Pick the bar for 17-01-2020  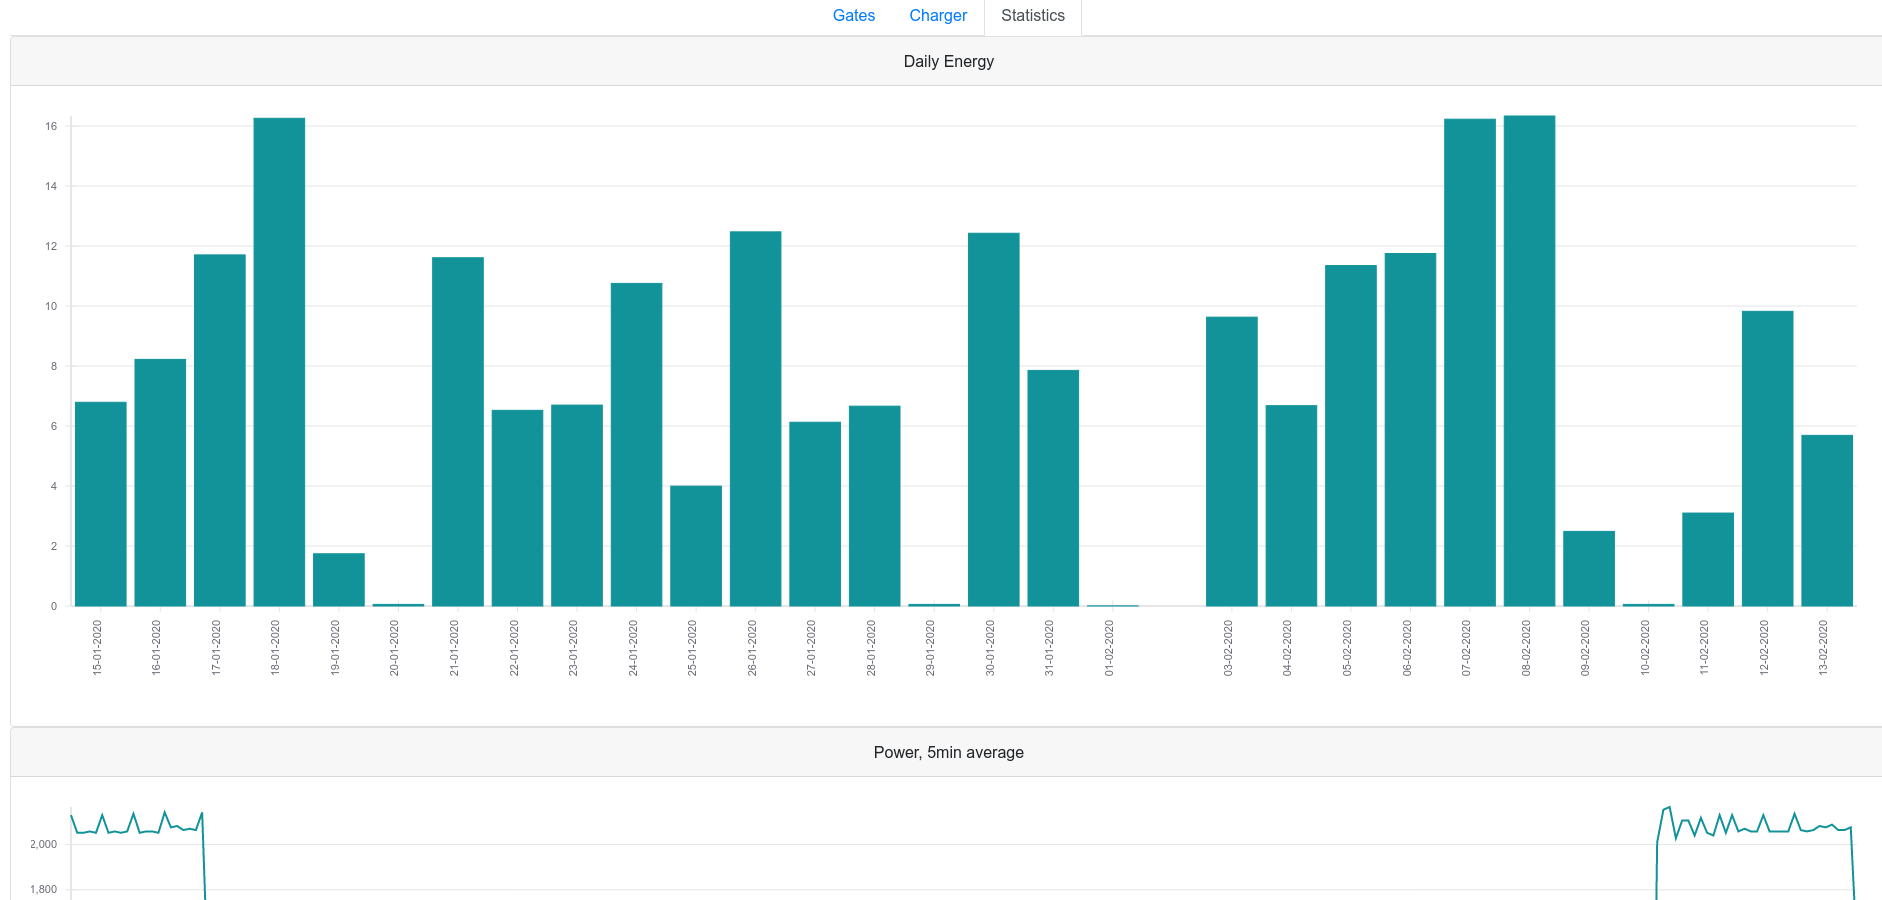(x=220, y=430)
